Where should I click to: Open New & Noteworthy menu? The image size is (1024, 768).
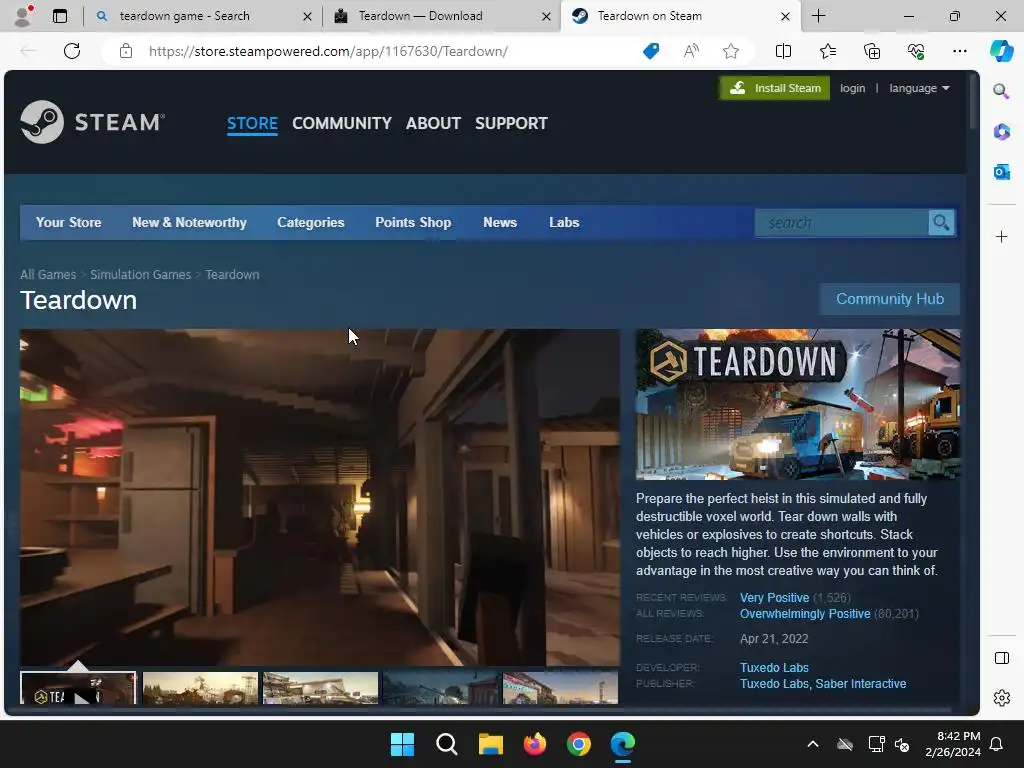[189, 223]
